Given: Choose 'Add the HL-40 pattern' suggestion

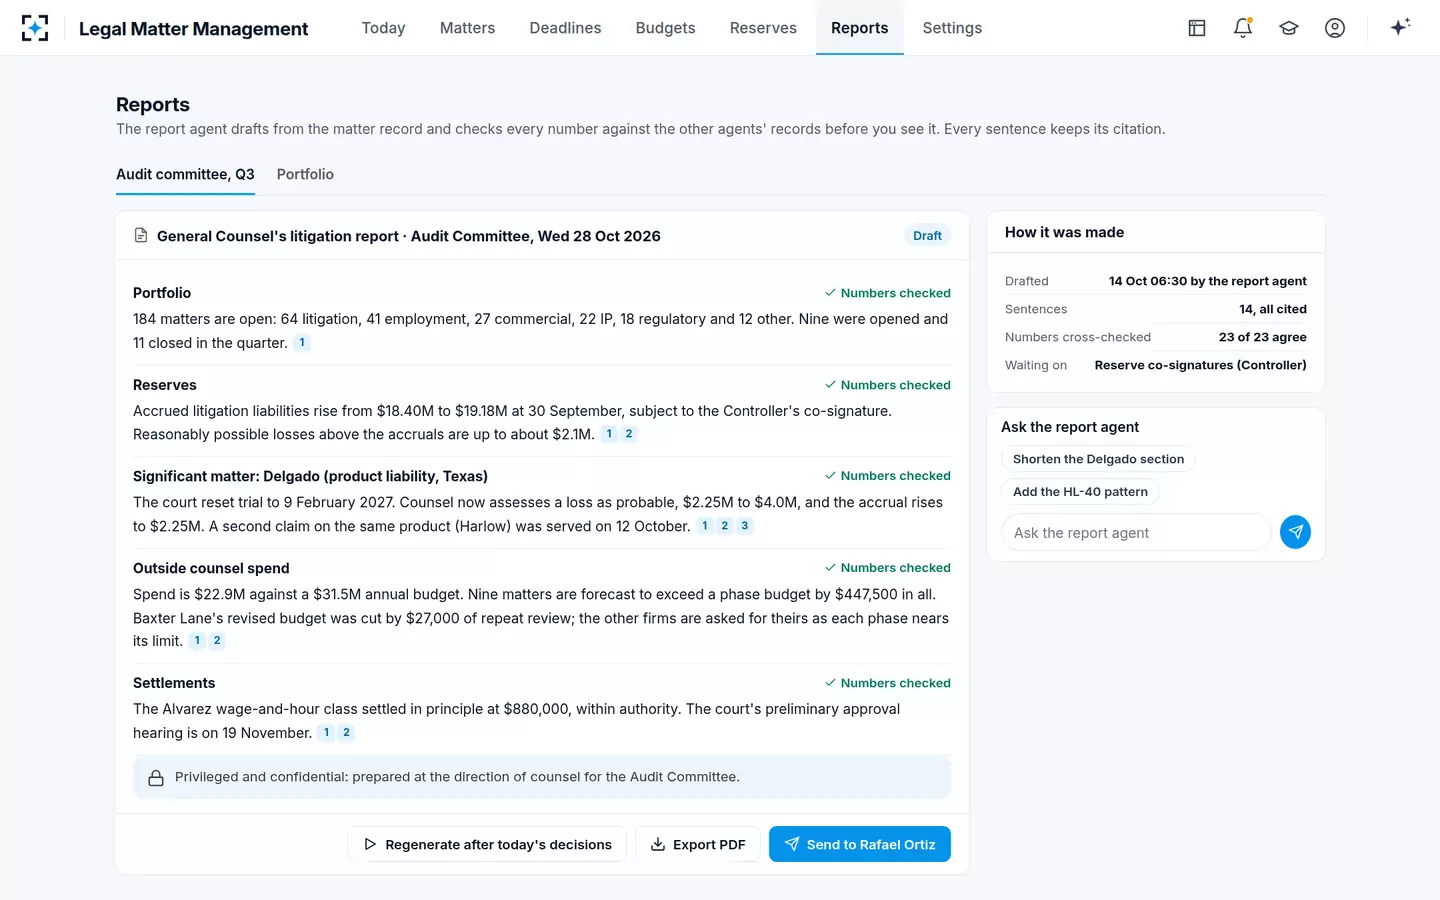Looking at the screenshot, I should 1080,492.
